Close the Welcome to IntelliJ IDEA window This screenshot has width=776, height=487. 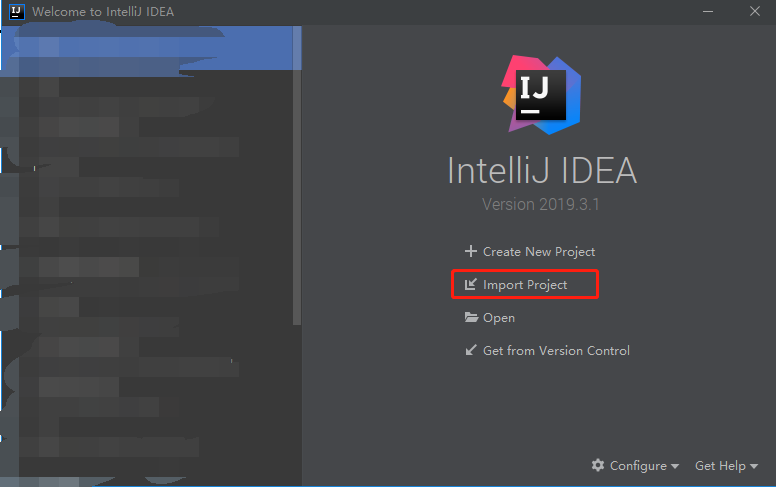point(755,12)
